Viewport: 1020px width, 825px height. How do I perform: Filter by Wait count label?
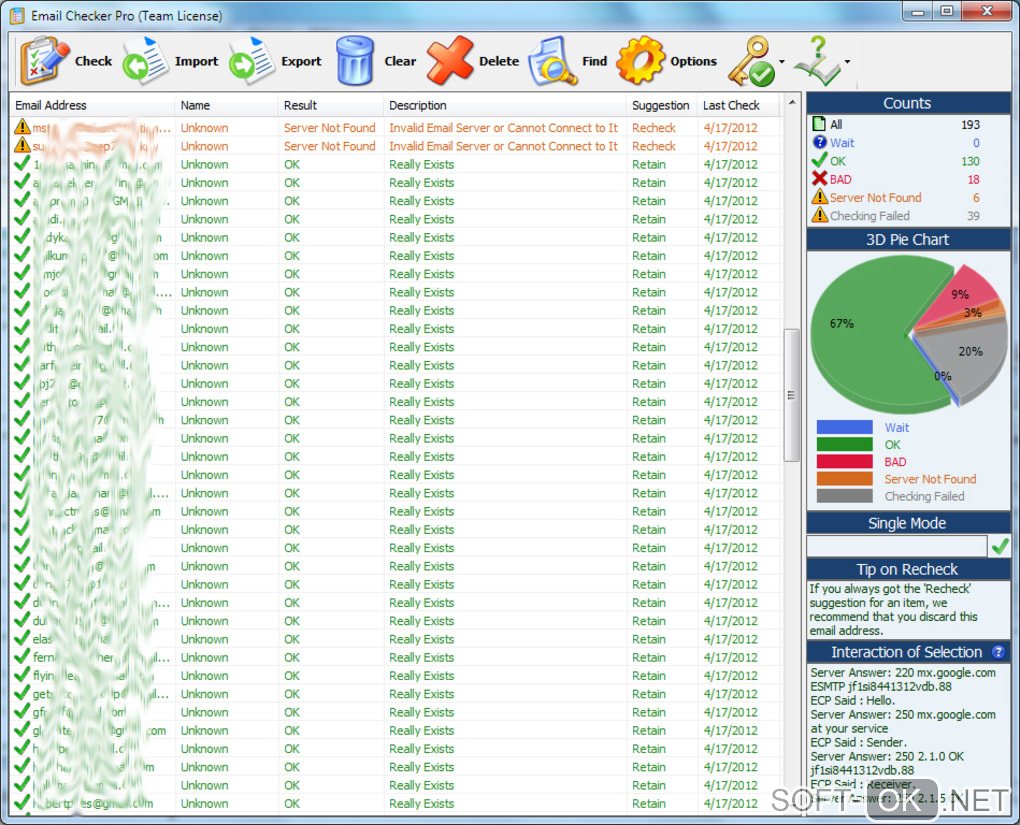842,142
